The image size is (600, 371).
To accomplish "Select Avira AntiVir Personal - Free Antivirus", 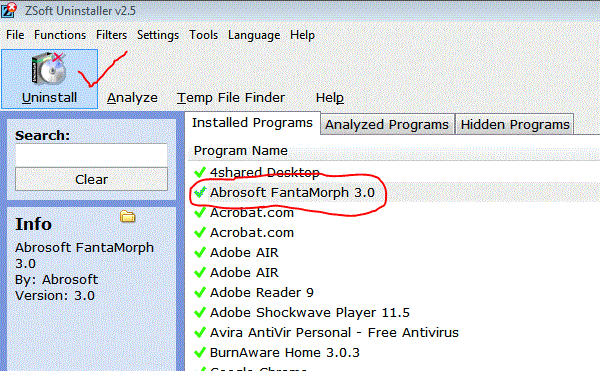I will pos(334,332).
